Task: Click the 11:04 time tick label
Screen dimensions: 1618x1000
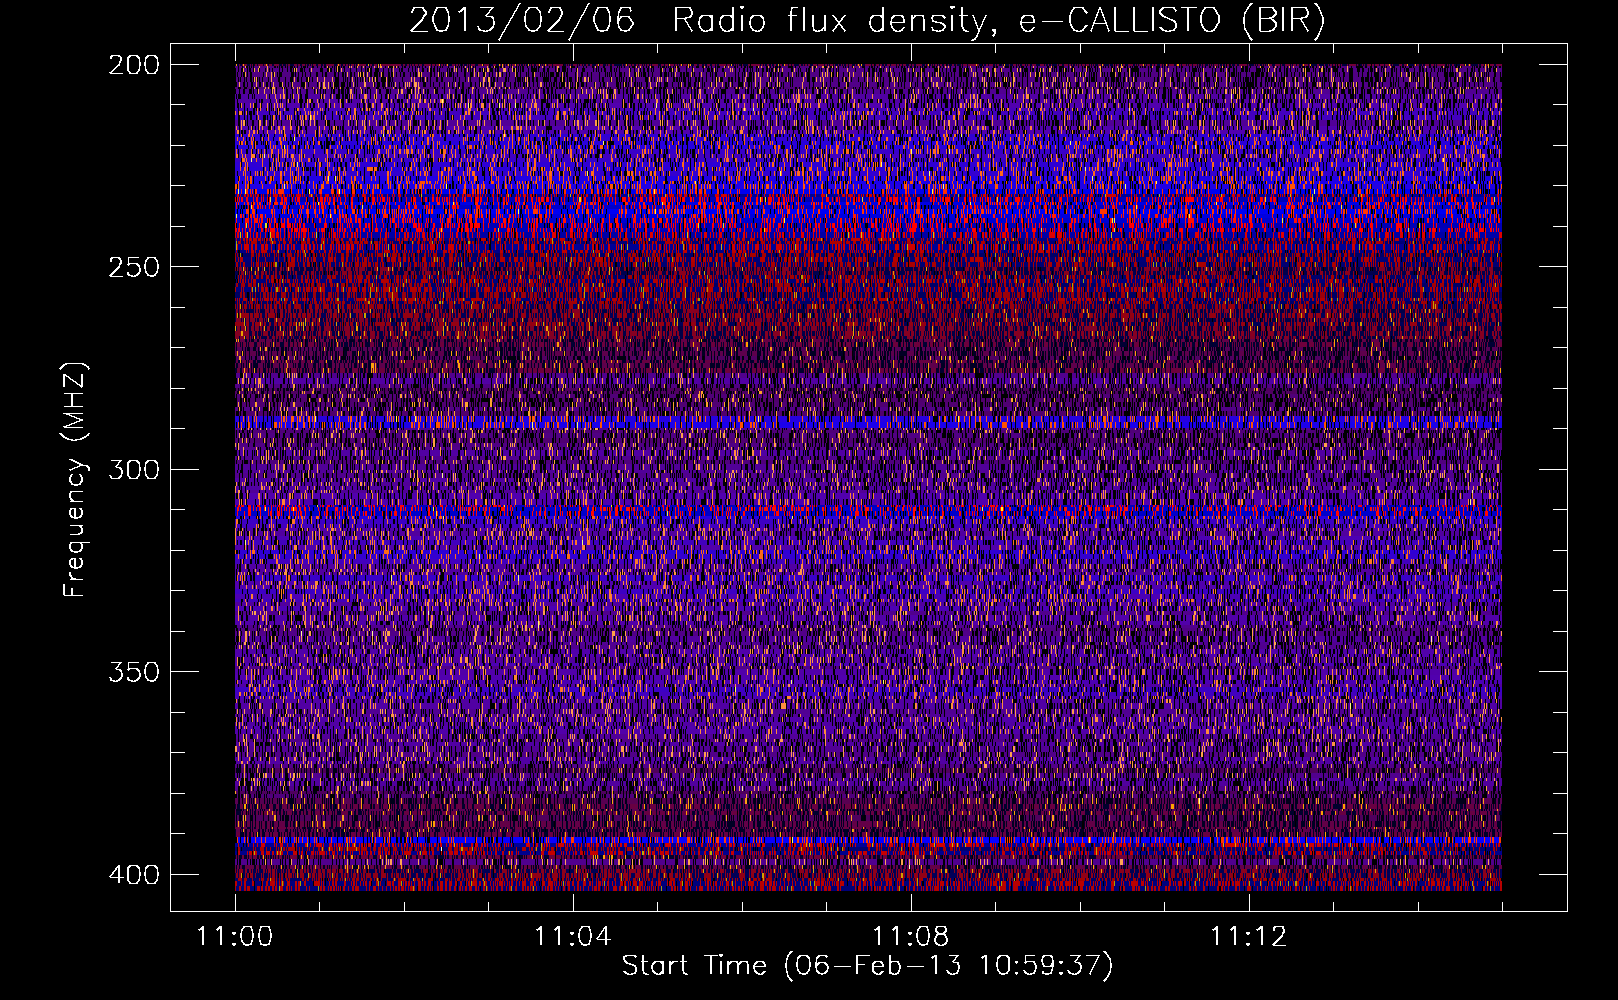Action: pos(573,937)
